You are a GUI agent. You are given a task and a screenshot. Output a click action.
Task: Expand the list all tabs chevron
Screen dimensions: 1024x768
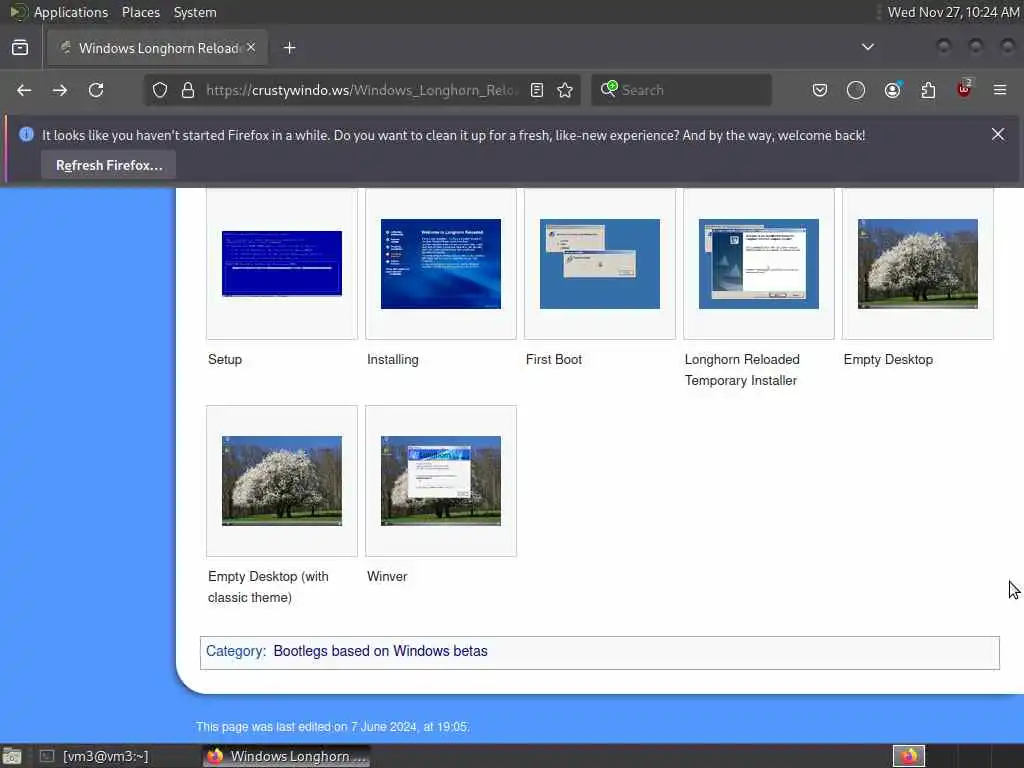(x=868, y=47)
